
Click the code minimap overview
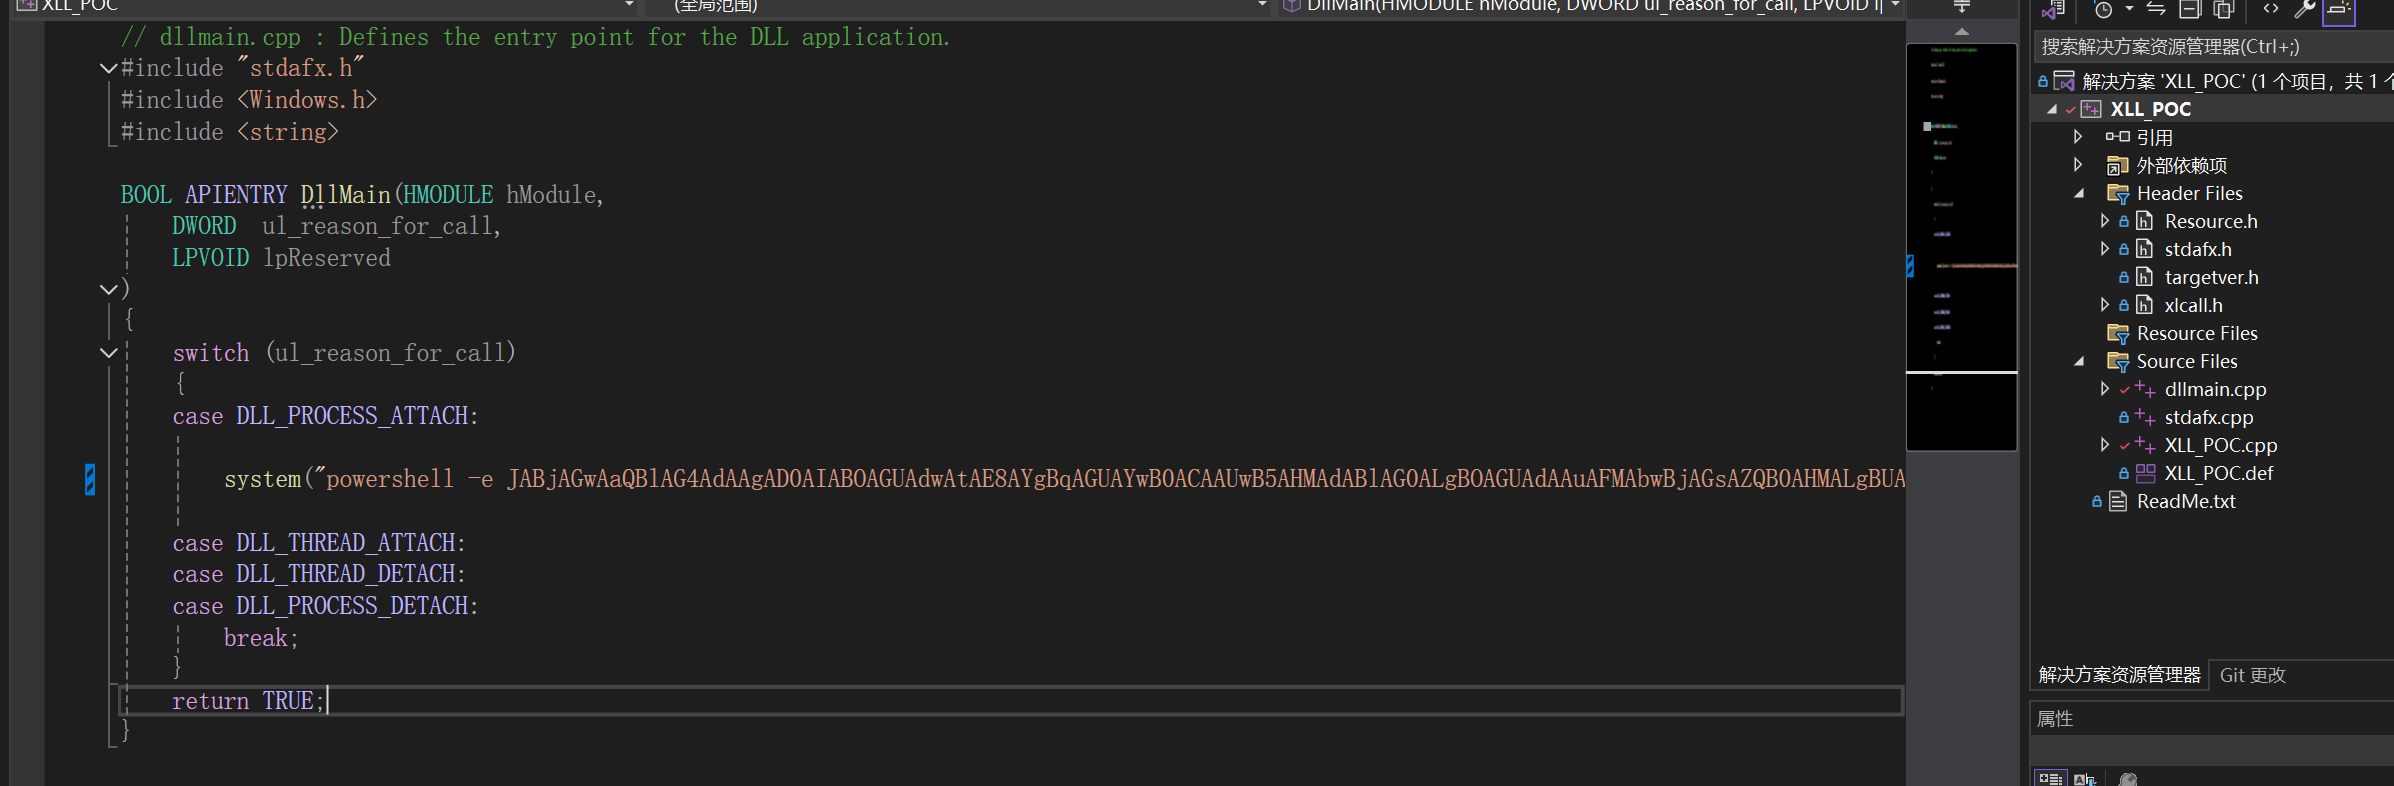tap(1961, 247)
